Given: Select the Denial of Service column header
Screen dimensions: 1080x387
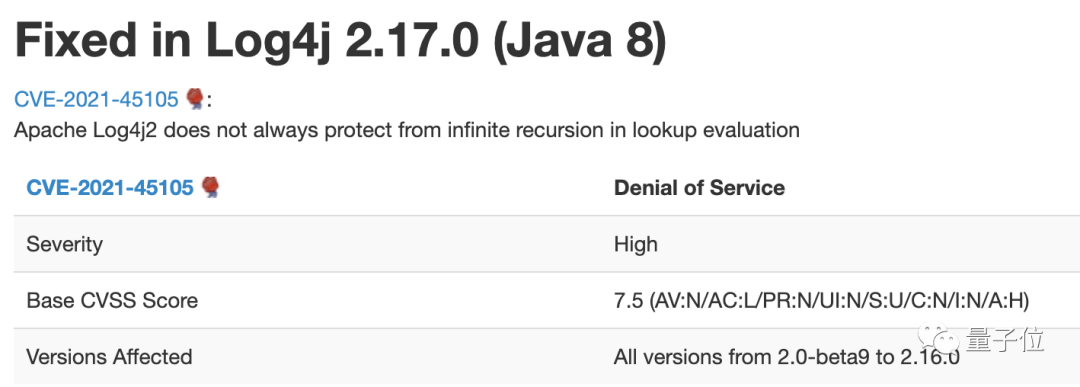Looking at the screenshot, I should tap(699, 187).
